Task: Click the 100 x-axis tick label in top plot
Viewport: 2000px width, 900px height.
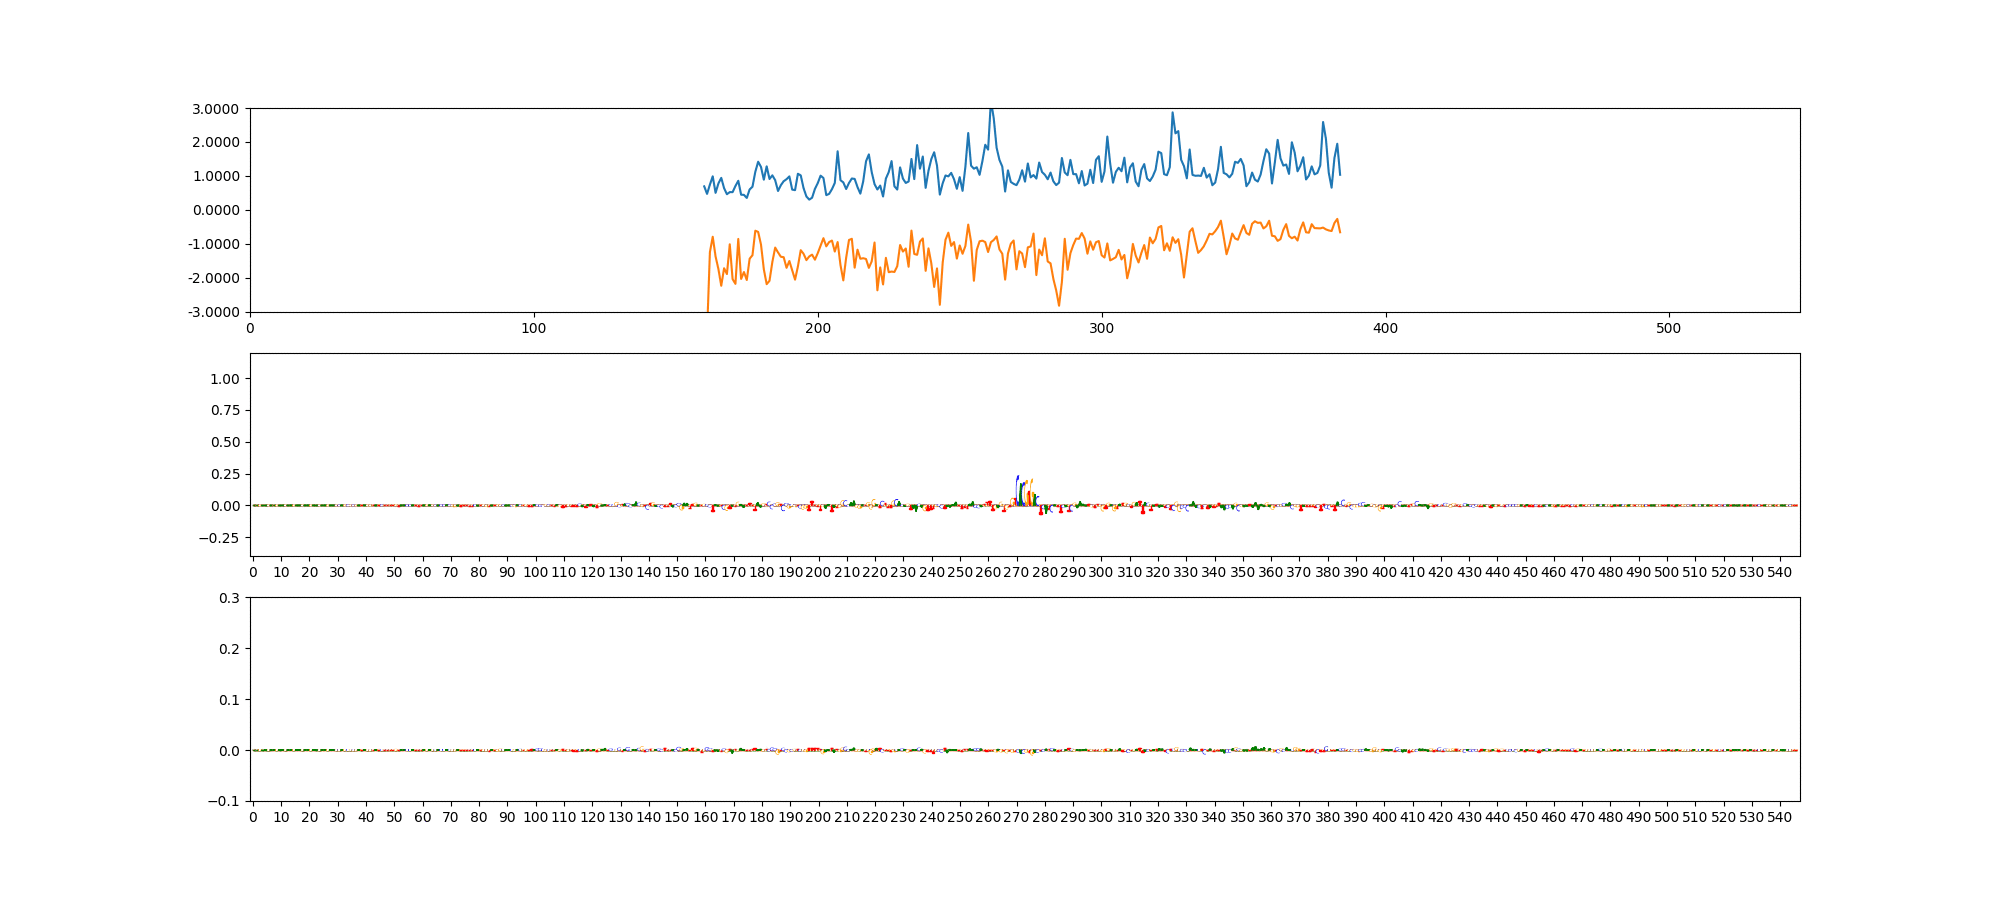Action: pyautogui.click(x=534, y=328)
